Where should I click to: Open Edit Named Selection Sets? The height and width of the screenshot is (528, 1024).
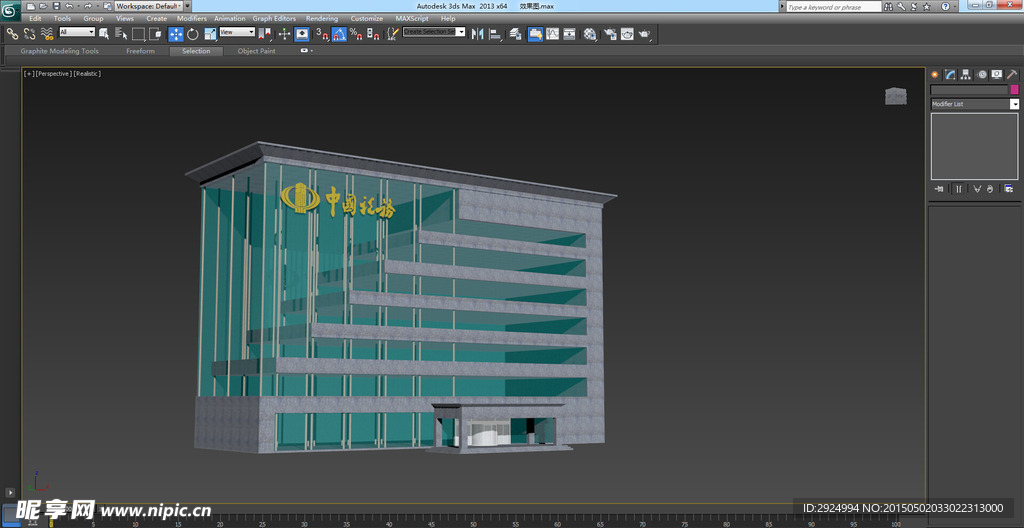[x=392, y=34]
